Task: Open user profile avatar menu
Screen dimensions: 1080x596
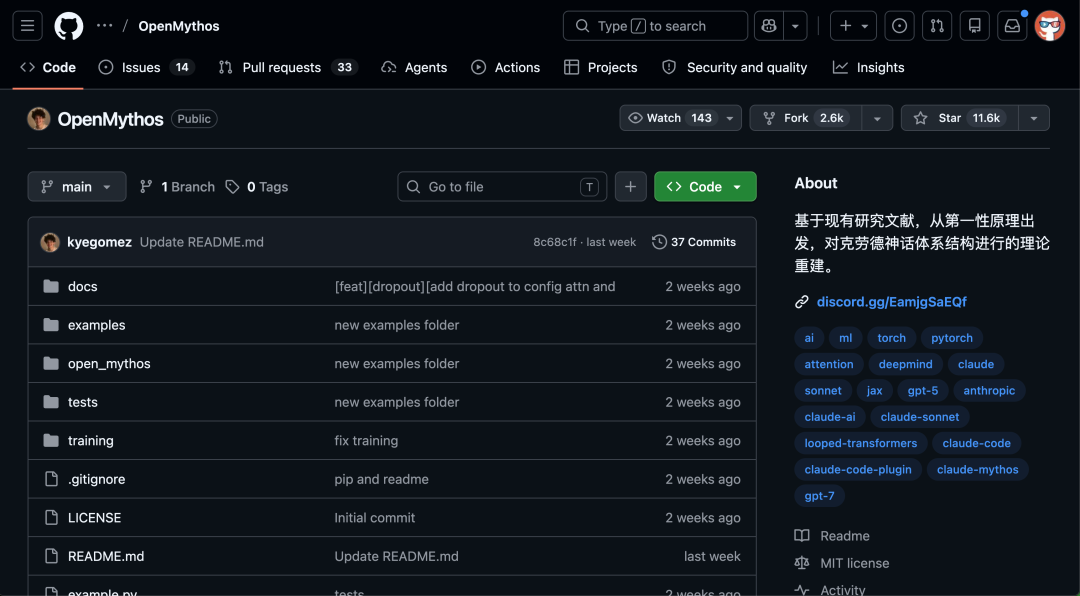Action: [x=1050, y=26]
